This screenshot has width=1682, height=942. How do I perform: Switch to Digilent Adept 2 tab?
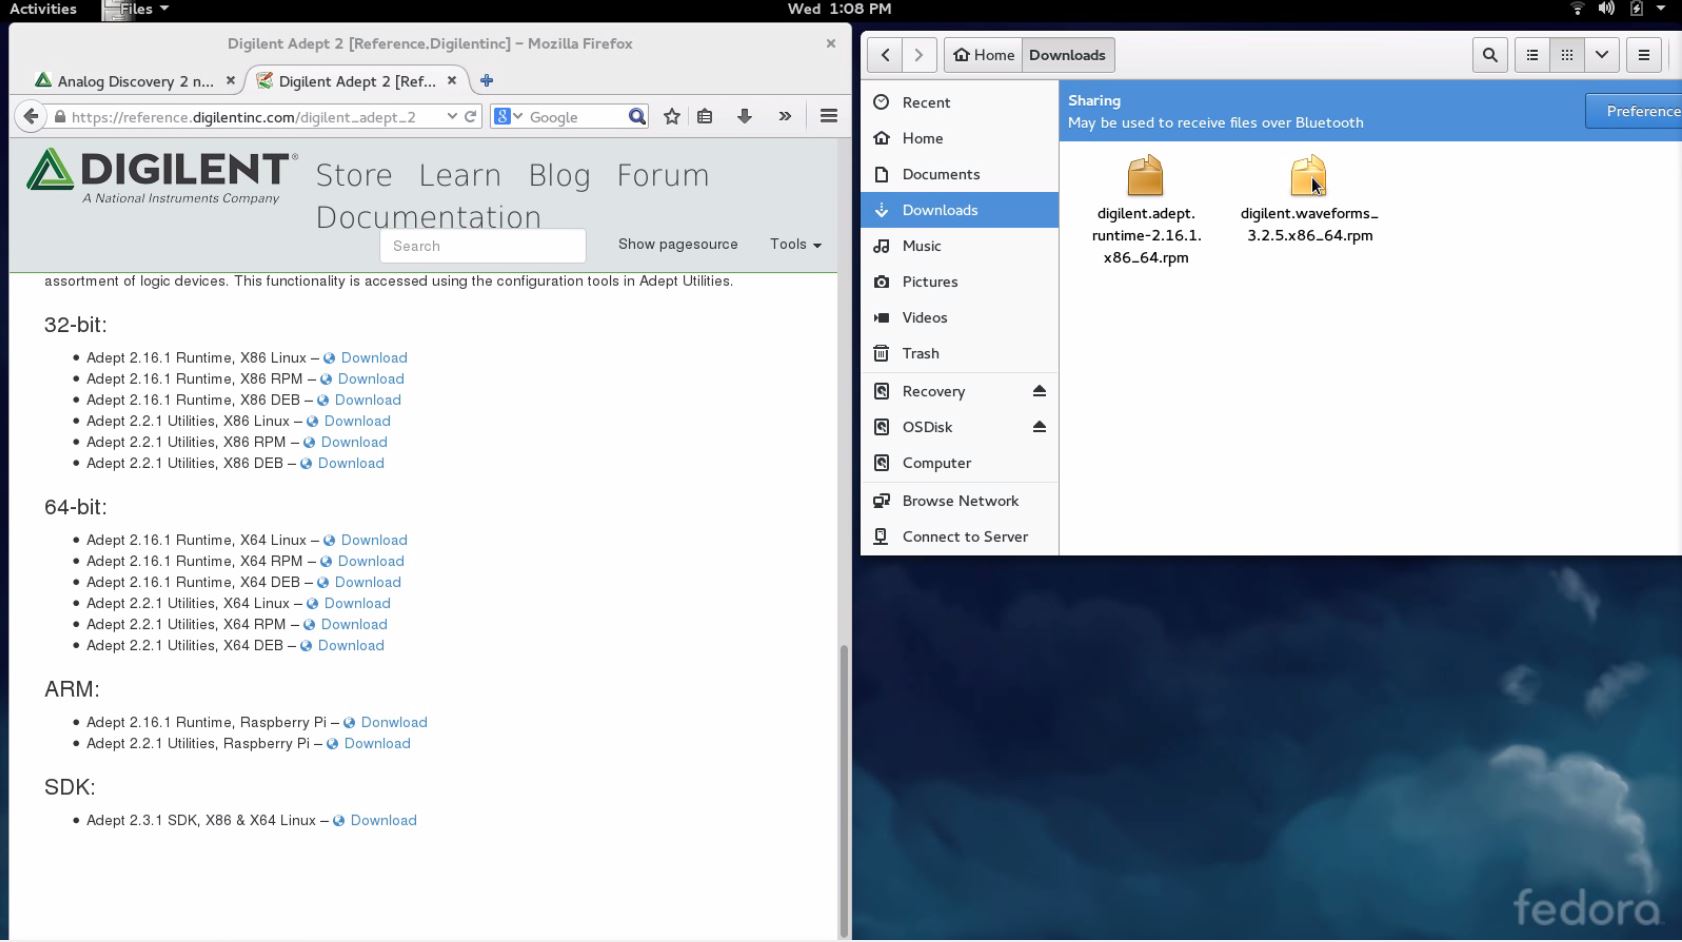[357, 81]
